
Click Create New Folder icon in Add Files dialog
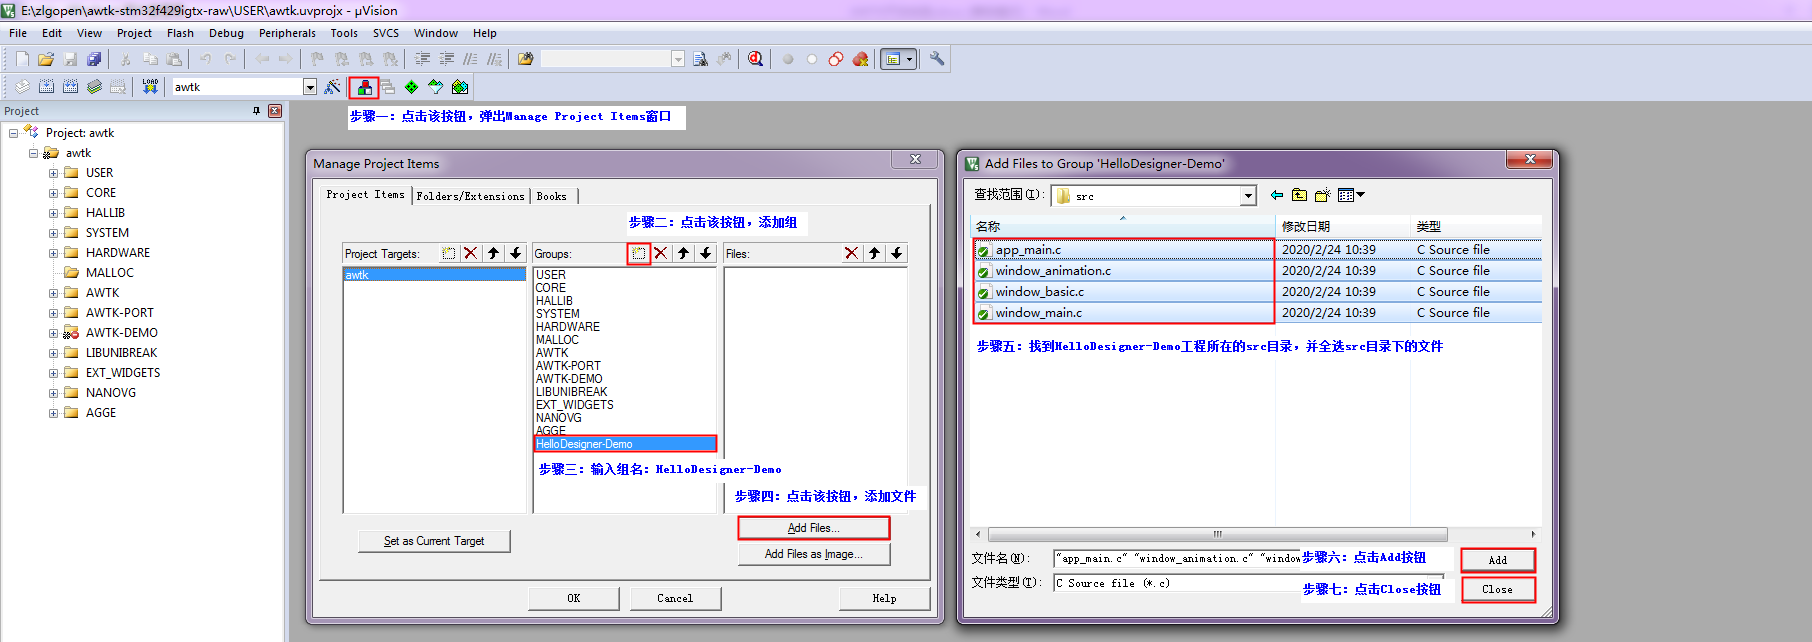(x=1322, y=195)
